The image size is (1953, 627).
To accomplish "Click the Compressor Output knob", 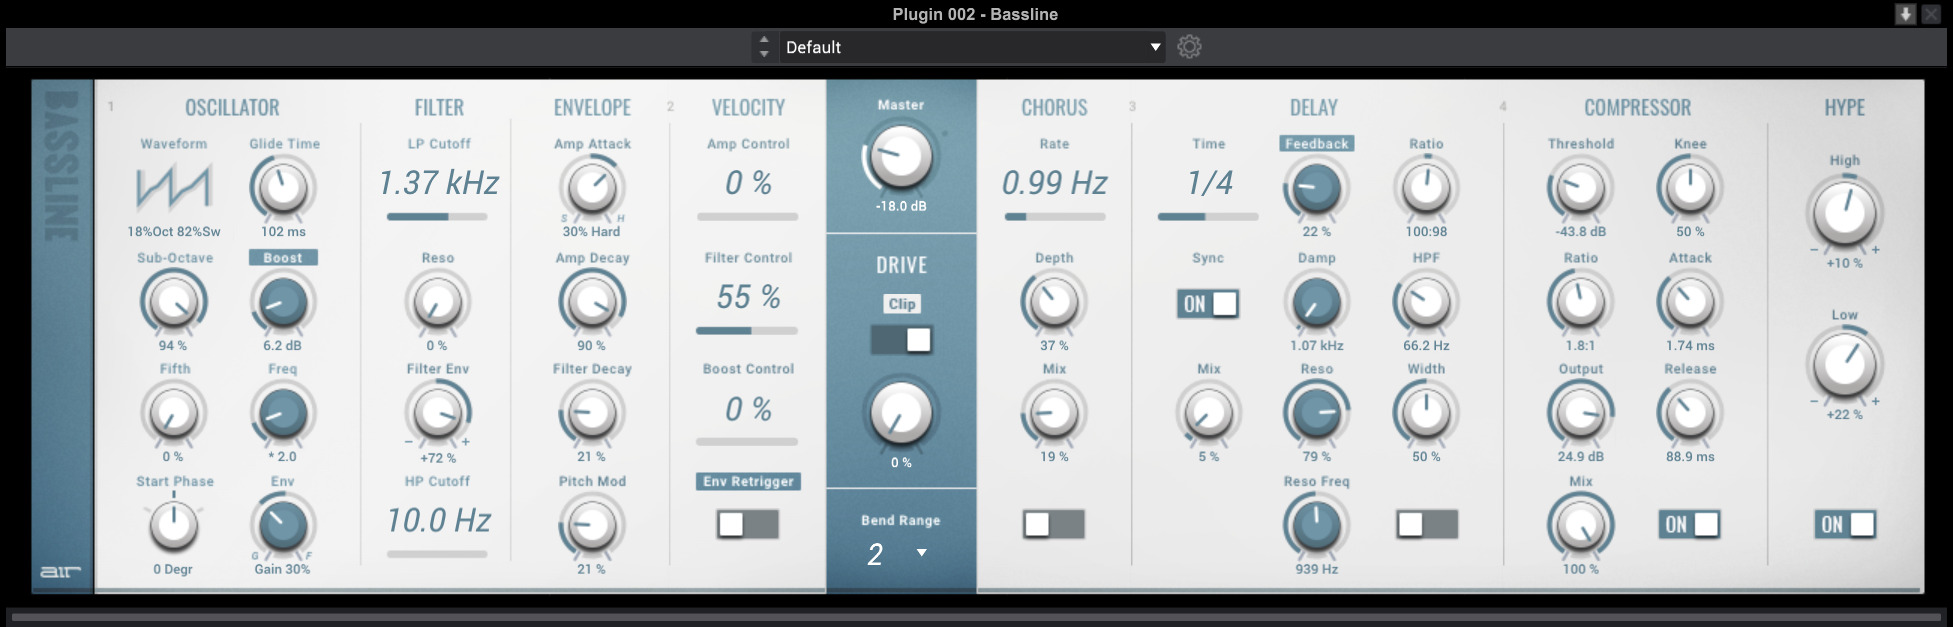I will [1581, 412].
